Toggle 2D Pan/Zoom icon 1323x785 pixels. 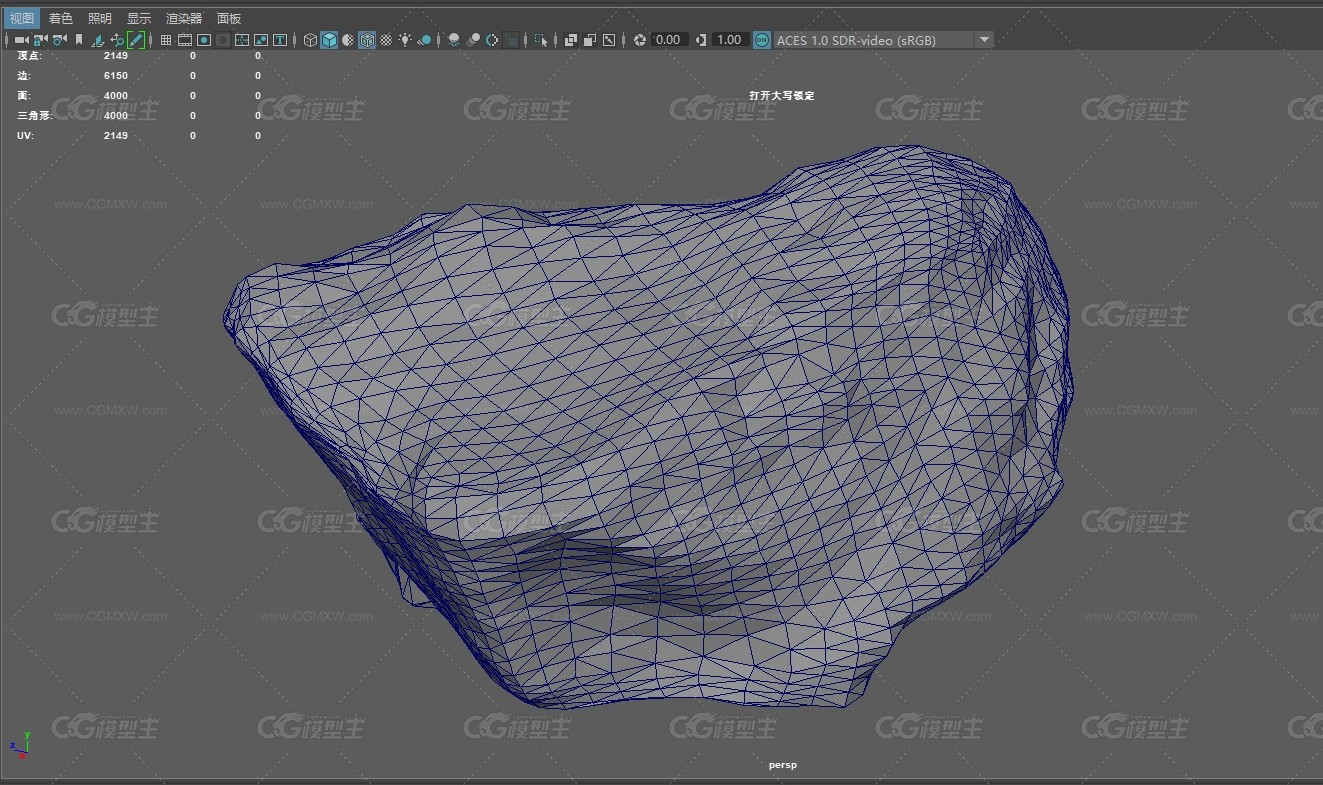[x=117, y=40]
